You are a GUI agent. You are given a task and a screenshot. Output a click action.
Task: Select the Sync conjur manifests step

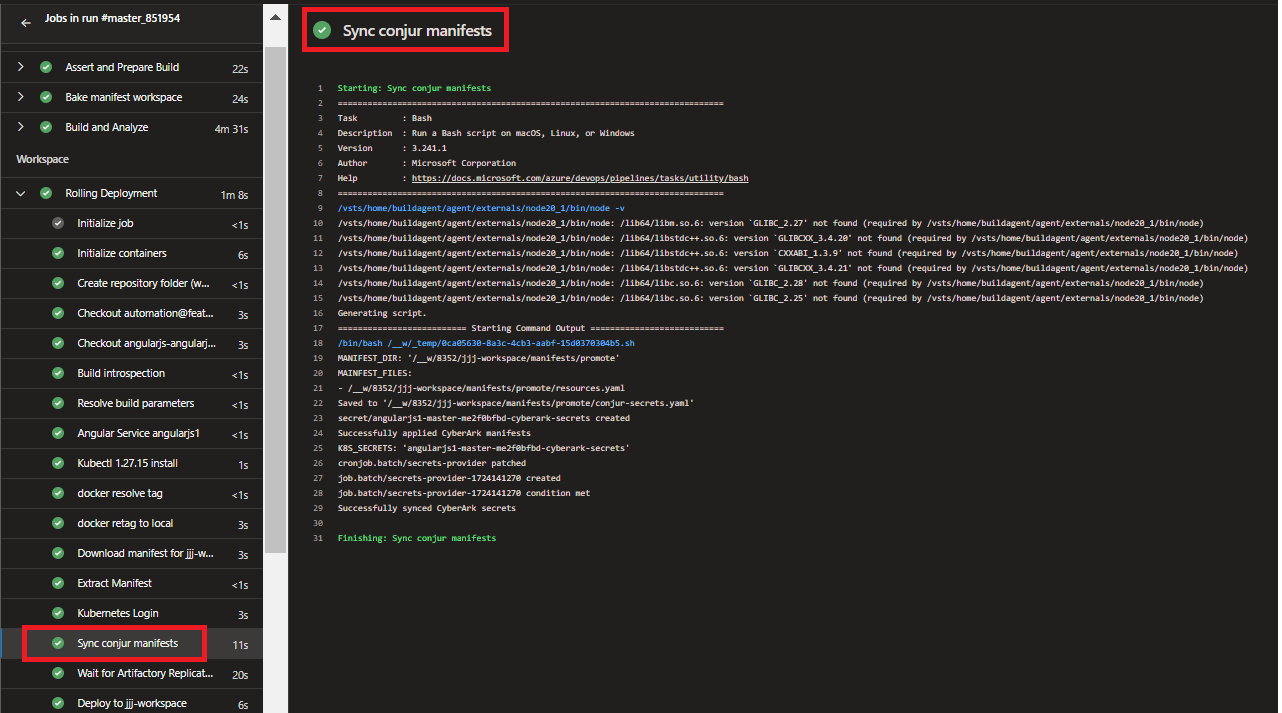pyautogui.click(x=127, y=643)
